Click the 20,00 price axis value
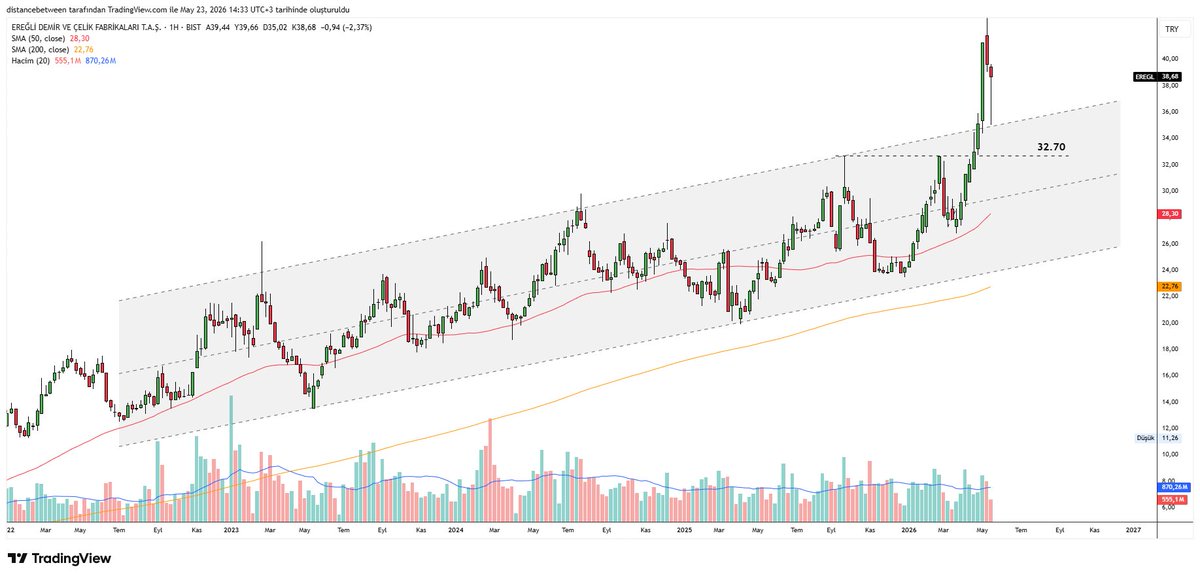Screen dimensions: 1200x578 (1170, 322)
